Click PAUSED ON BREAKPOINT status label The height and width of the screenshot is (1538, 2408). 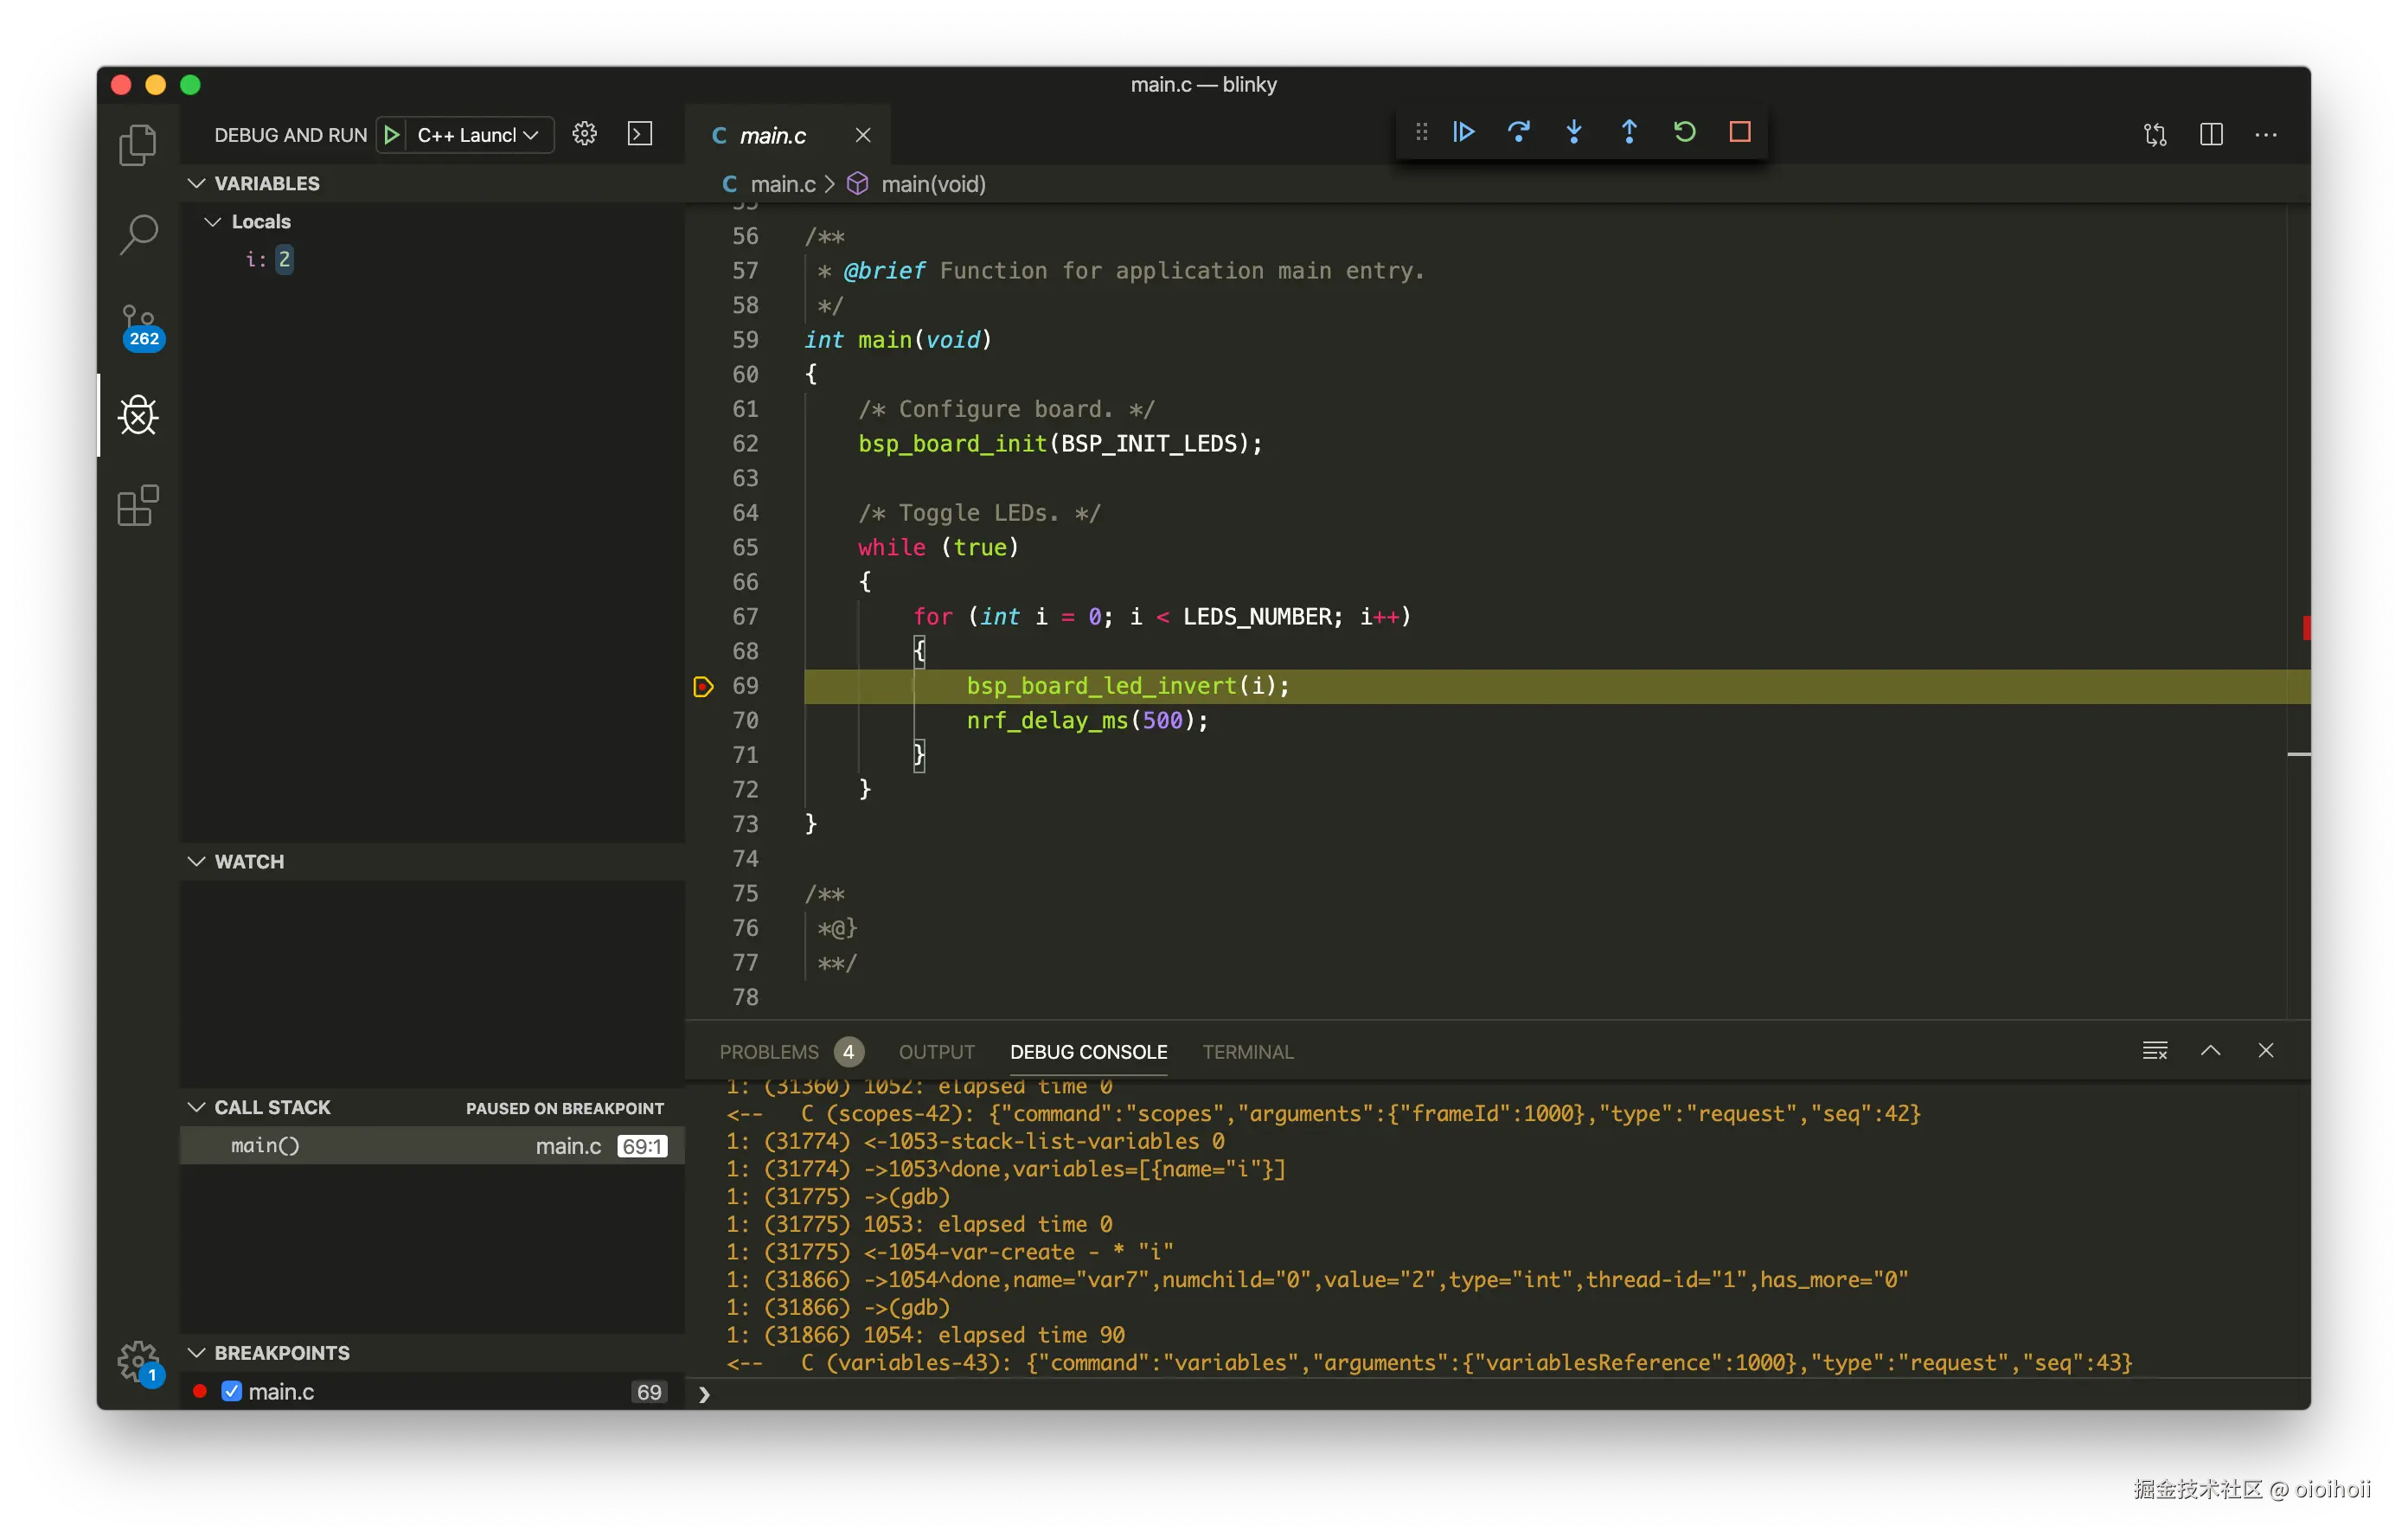coord(564,1108)
